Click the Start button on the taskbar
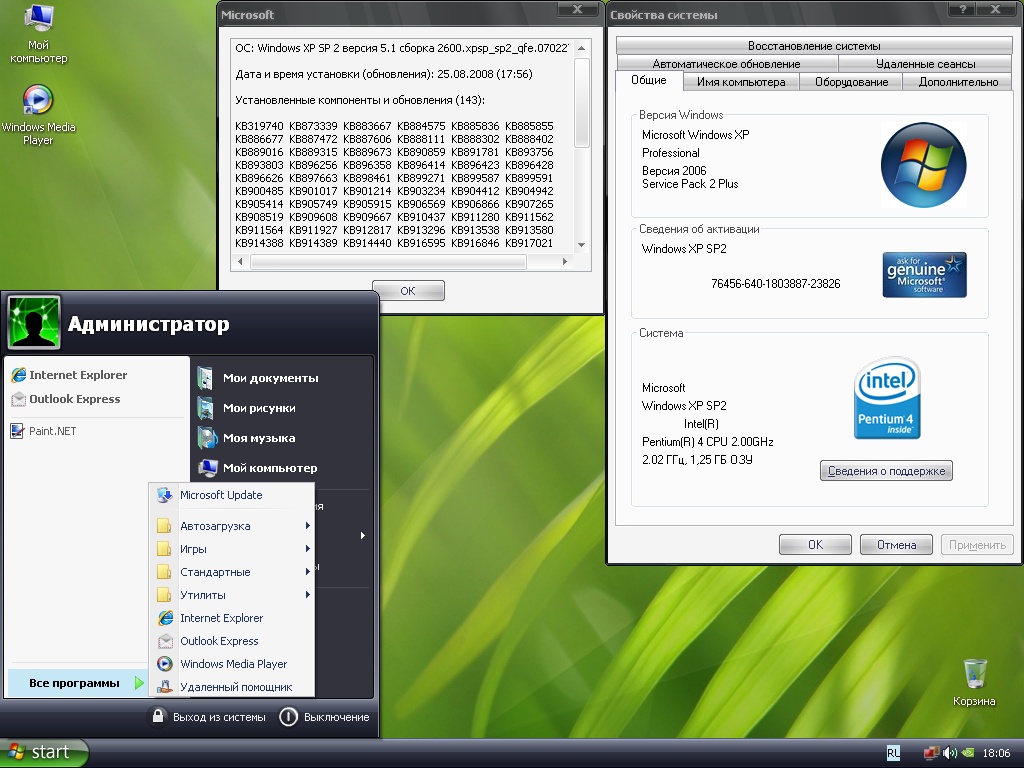Image resolution: width=1024 pixels, height=768 pixels. tap(43, 752)
